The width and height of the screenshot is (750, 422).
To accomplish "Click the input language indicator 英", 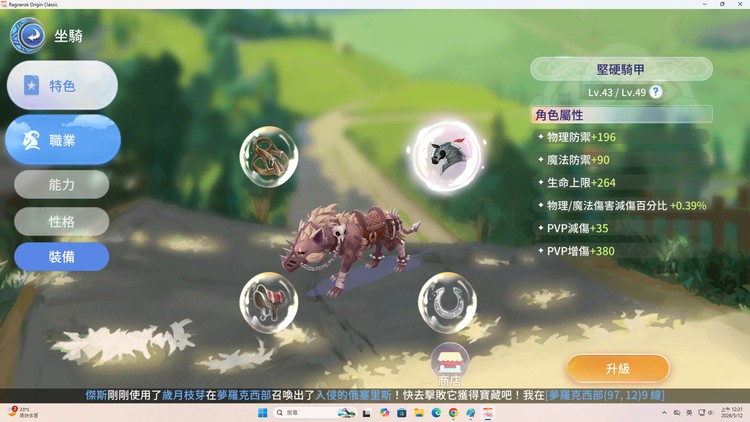I will pos(689,413).
